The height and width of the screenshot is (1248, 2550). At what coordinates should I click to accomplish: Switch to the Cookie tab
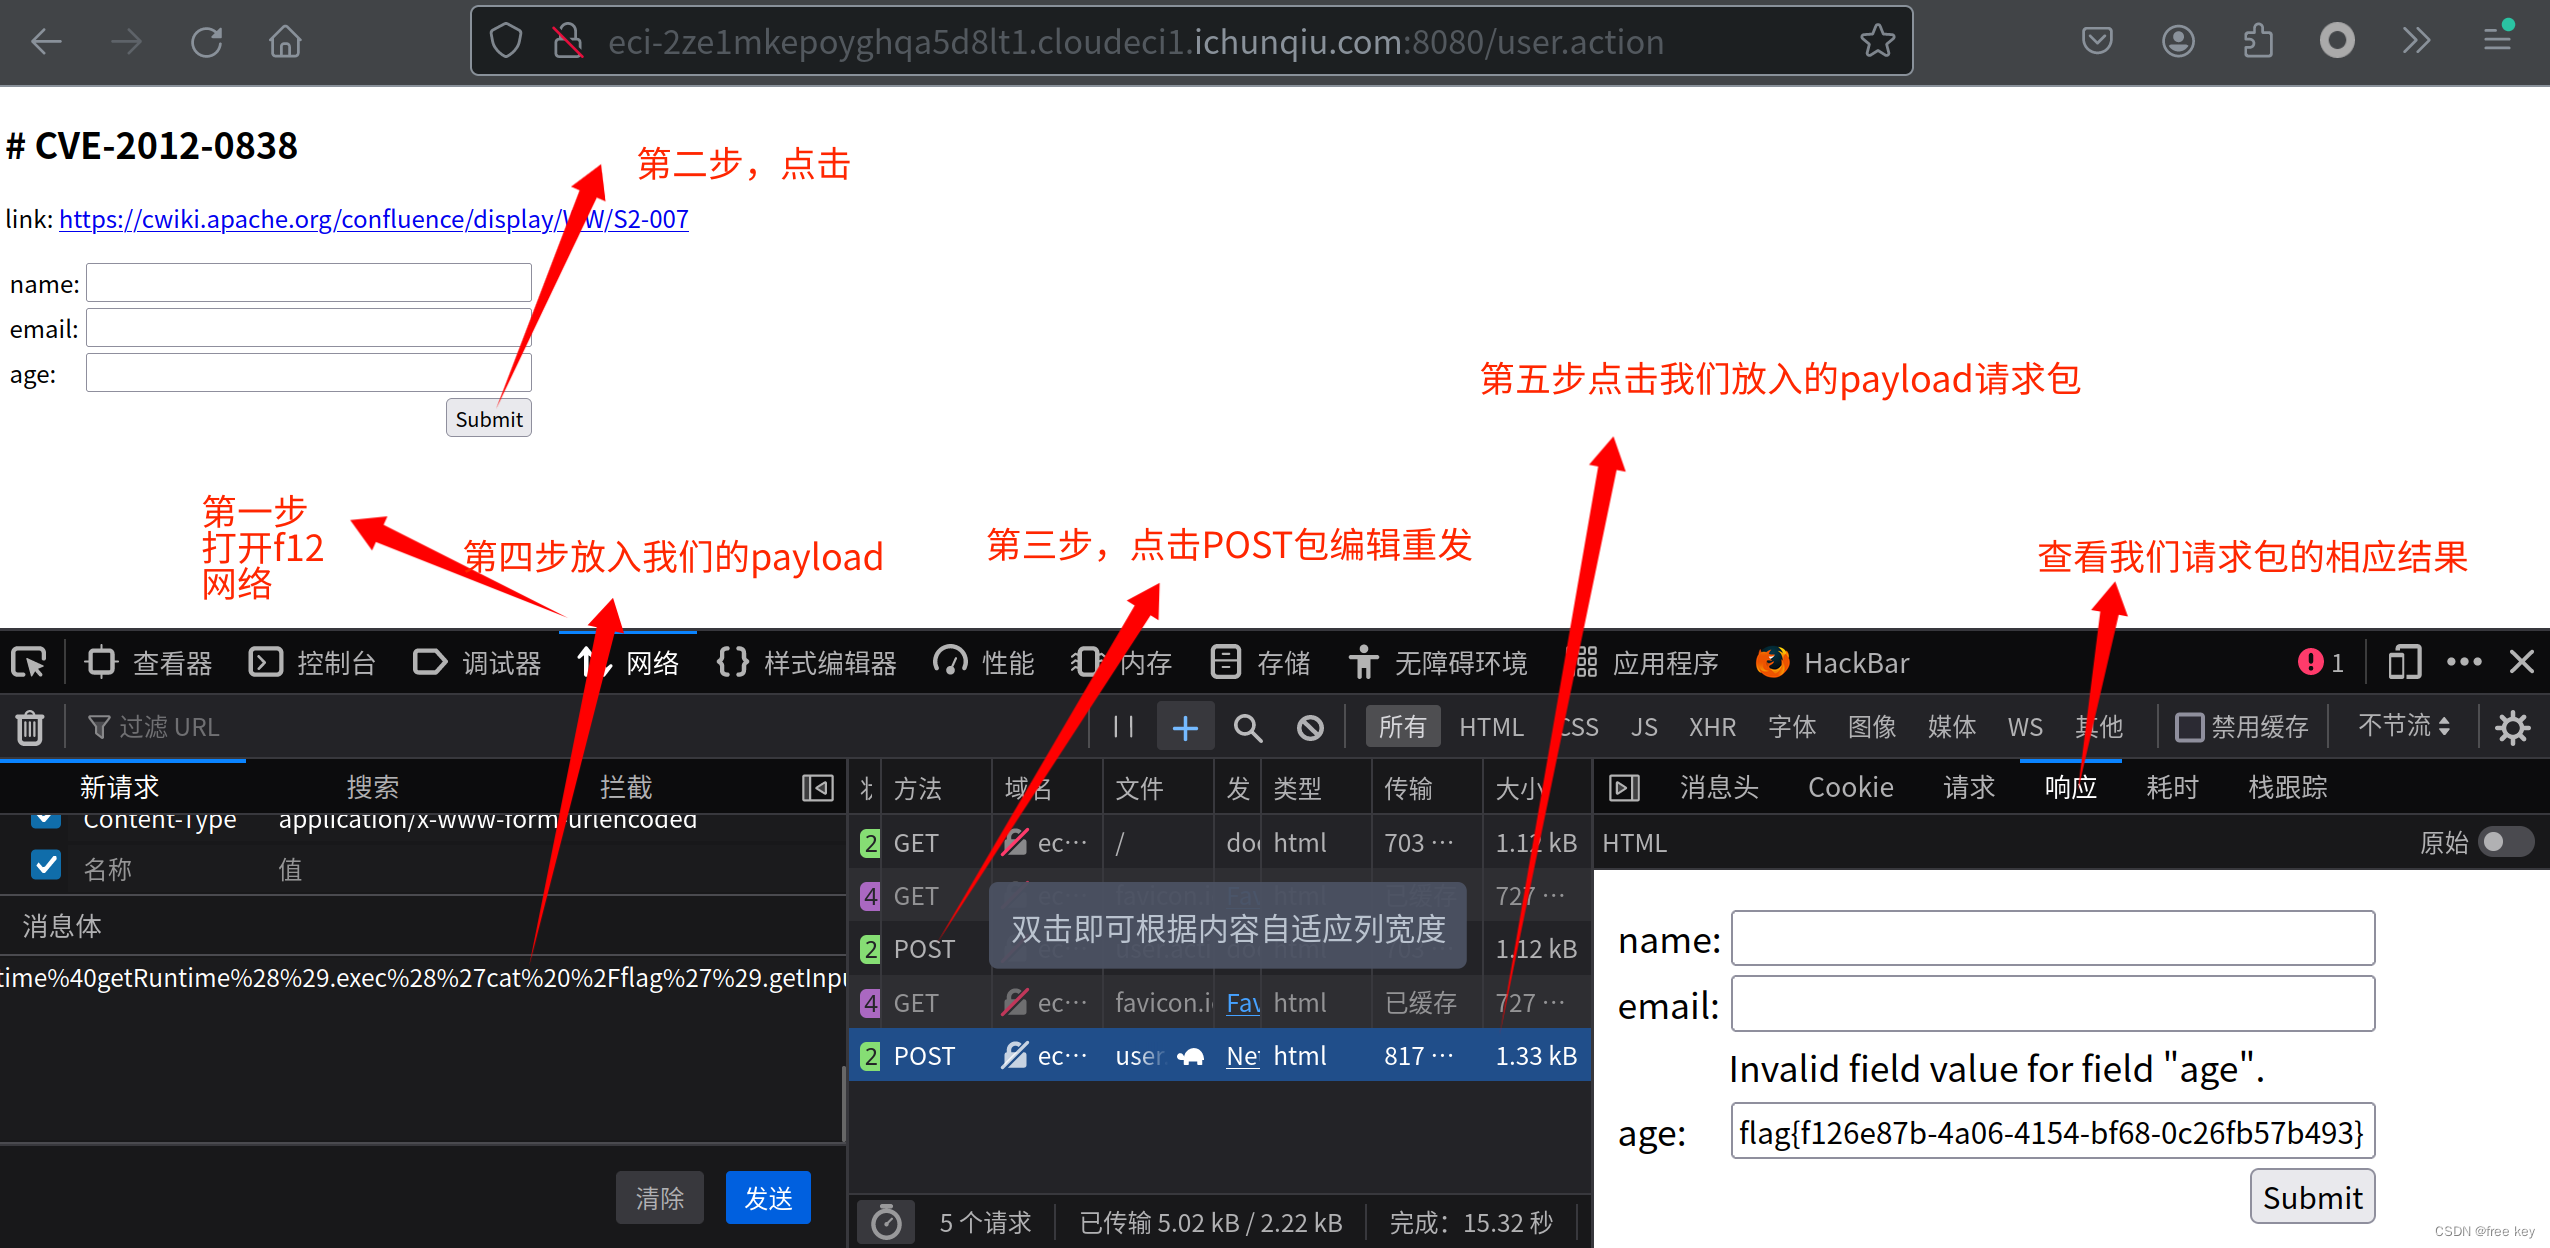(x=1849, y=787)
